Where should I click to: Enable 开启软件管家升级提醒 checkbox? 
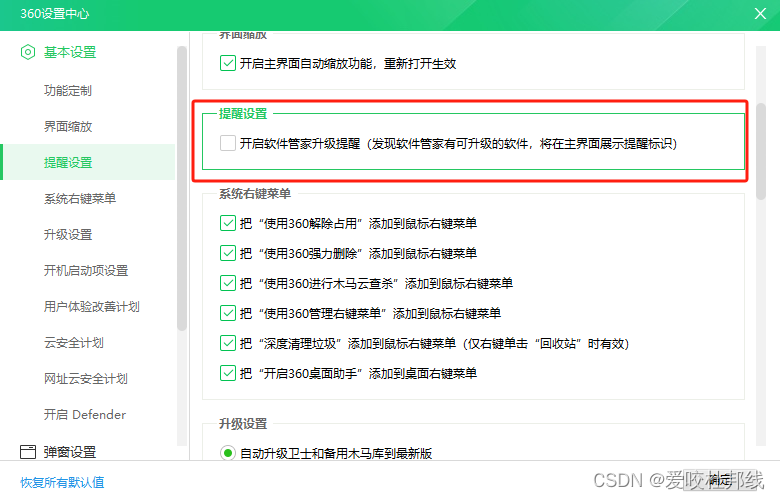[228, 143]
